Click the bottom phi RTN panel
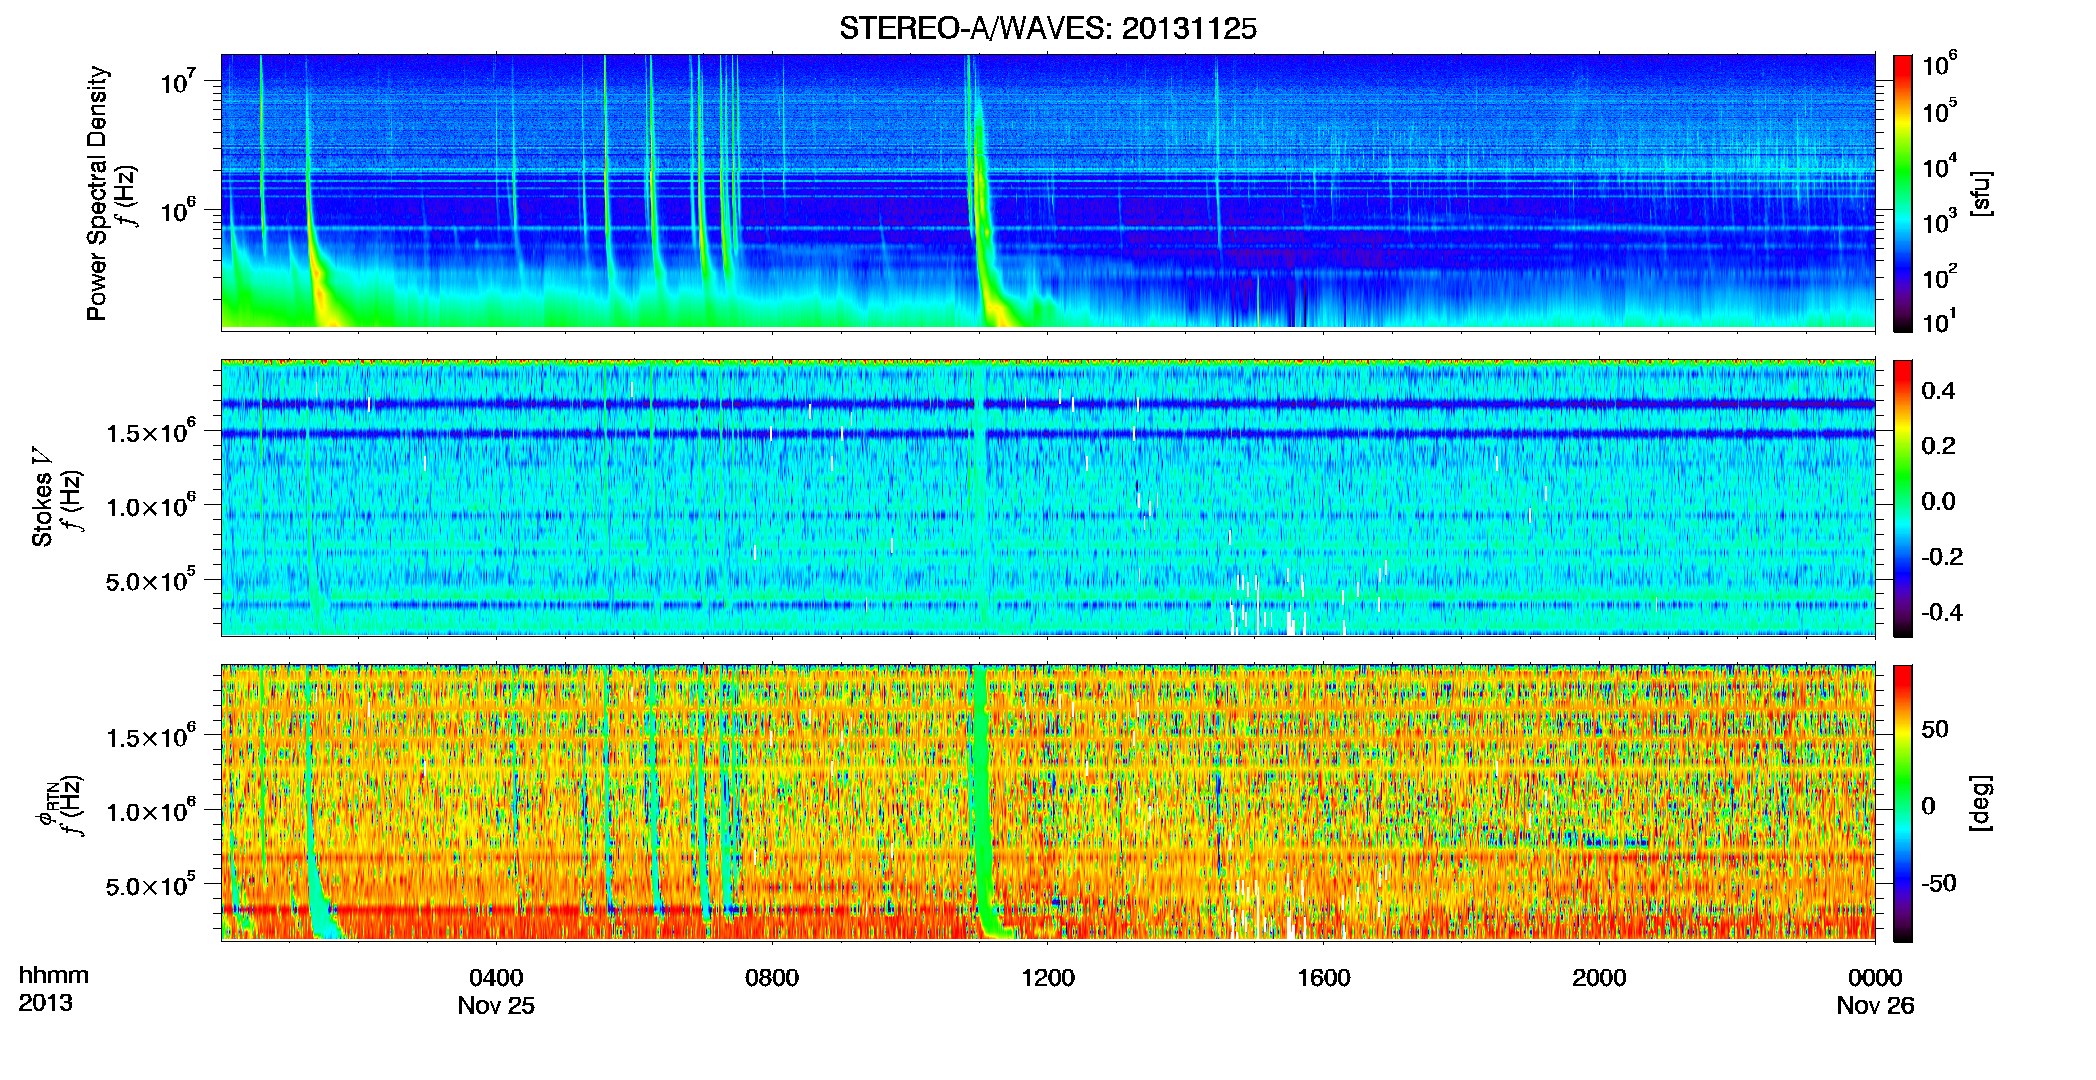Image resolution: width=2096 pixels, height=1080 pixels. pos(1048,803)
